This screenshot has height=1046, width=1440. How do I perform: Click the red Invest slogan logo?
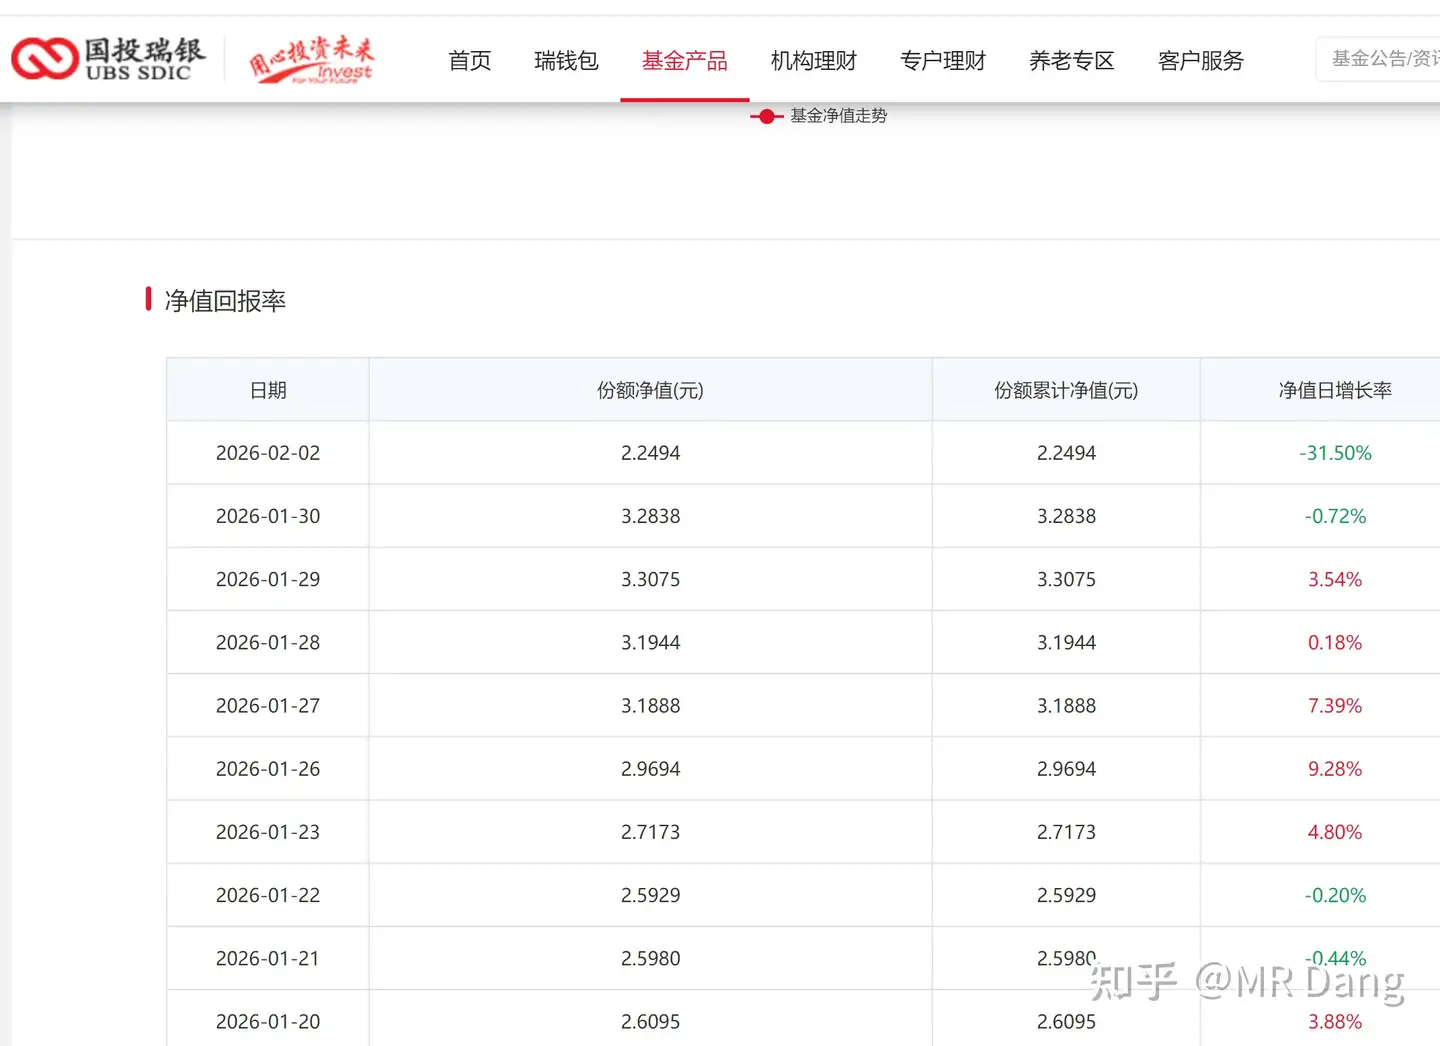(311, 60)
